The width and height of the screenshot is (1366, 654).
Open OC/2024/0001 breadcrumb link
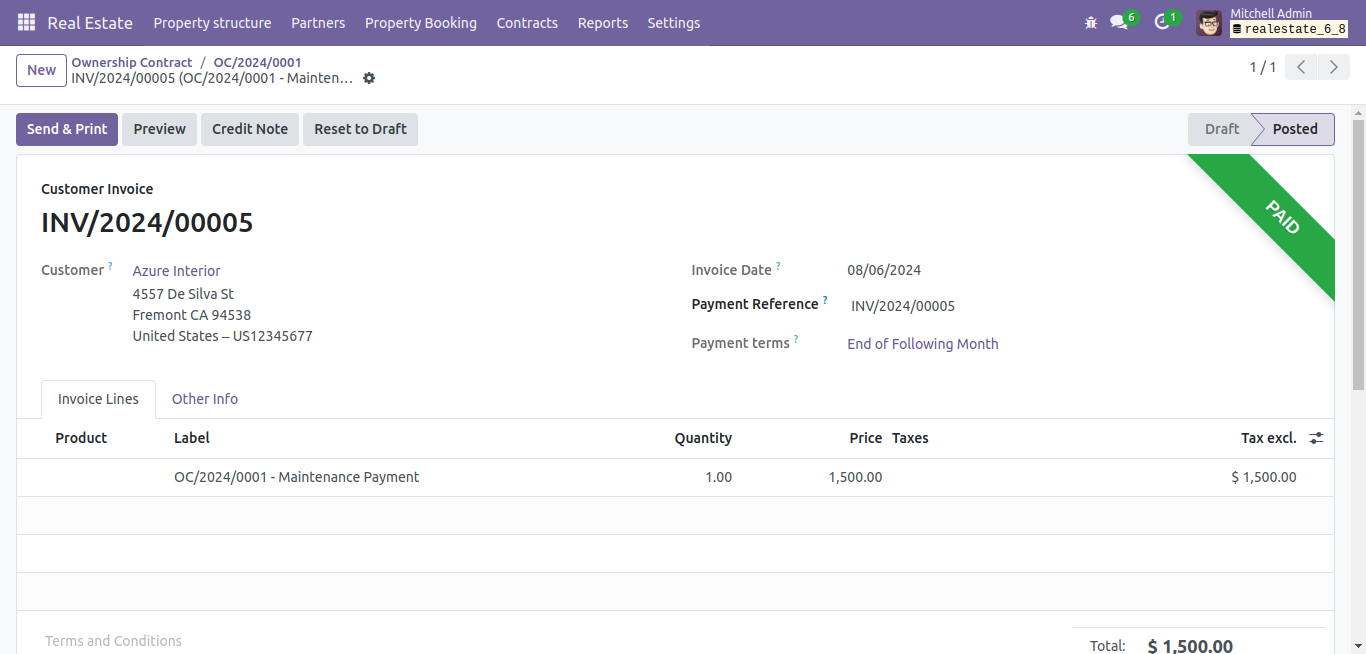(257, 62)
